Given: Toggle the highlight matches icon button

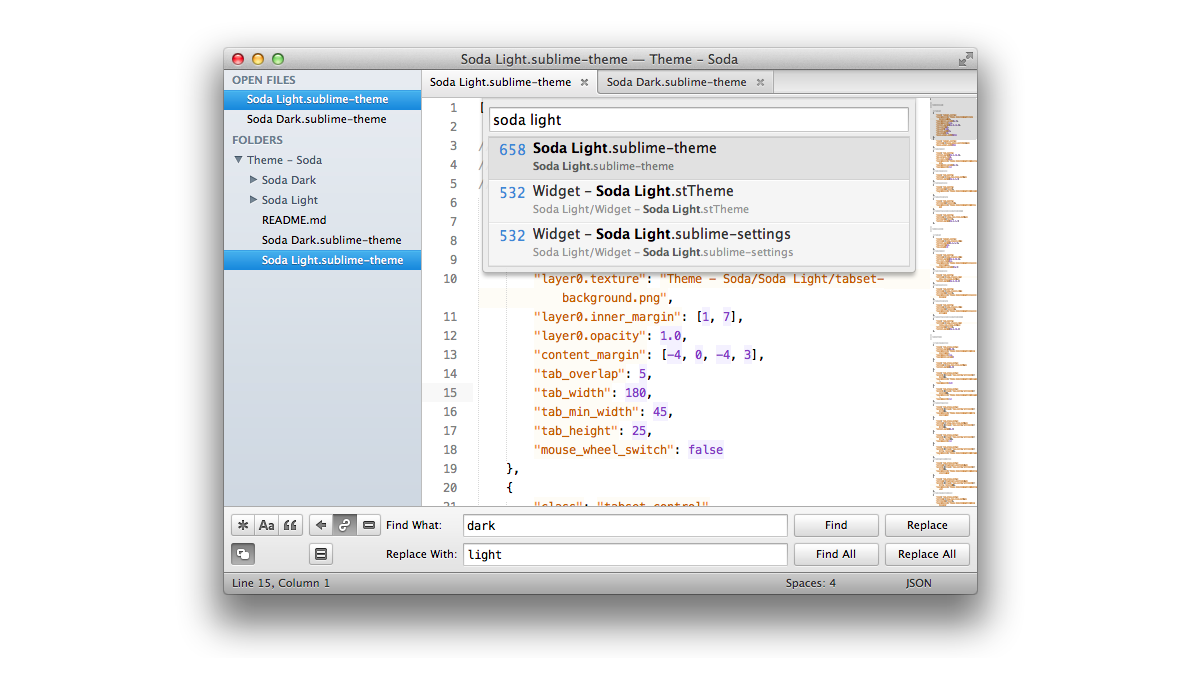Looking at the screenshot, I should pos(321,554).
